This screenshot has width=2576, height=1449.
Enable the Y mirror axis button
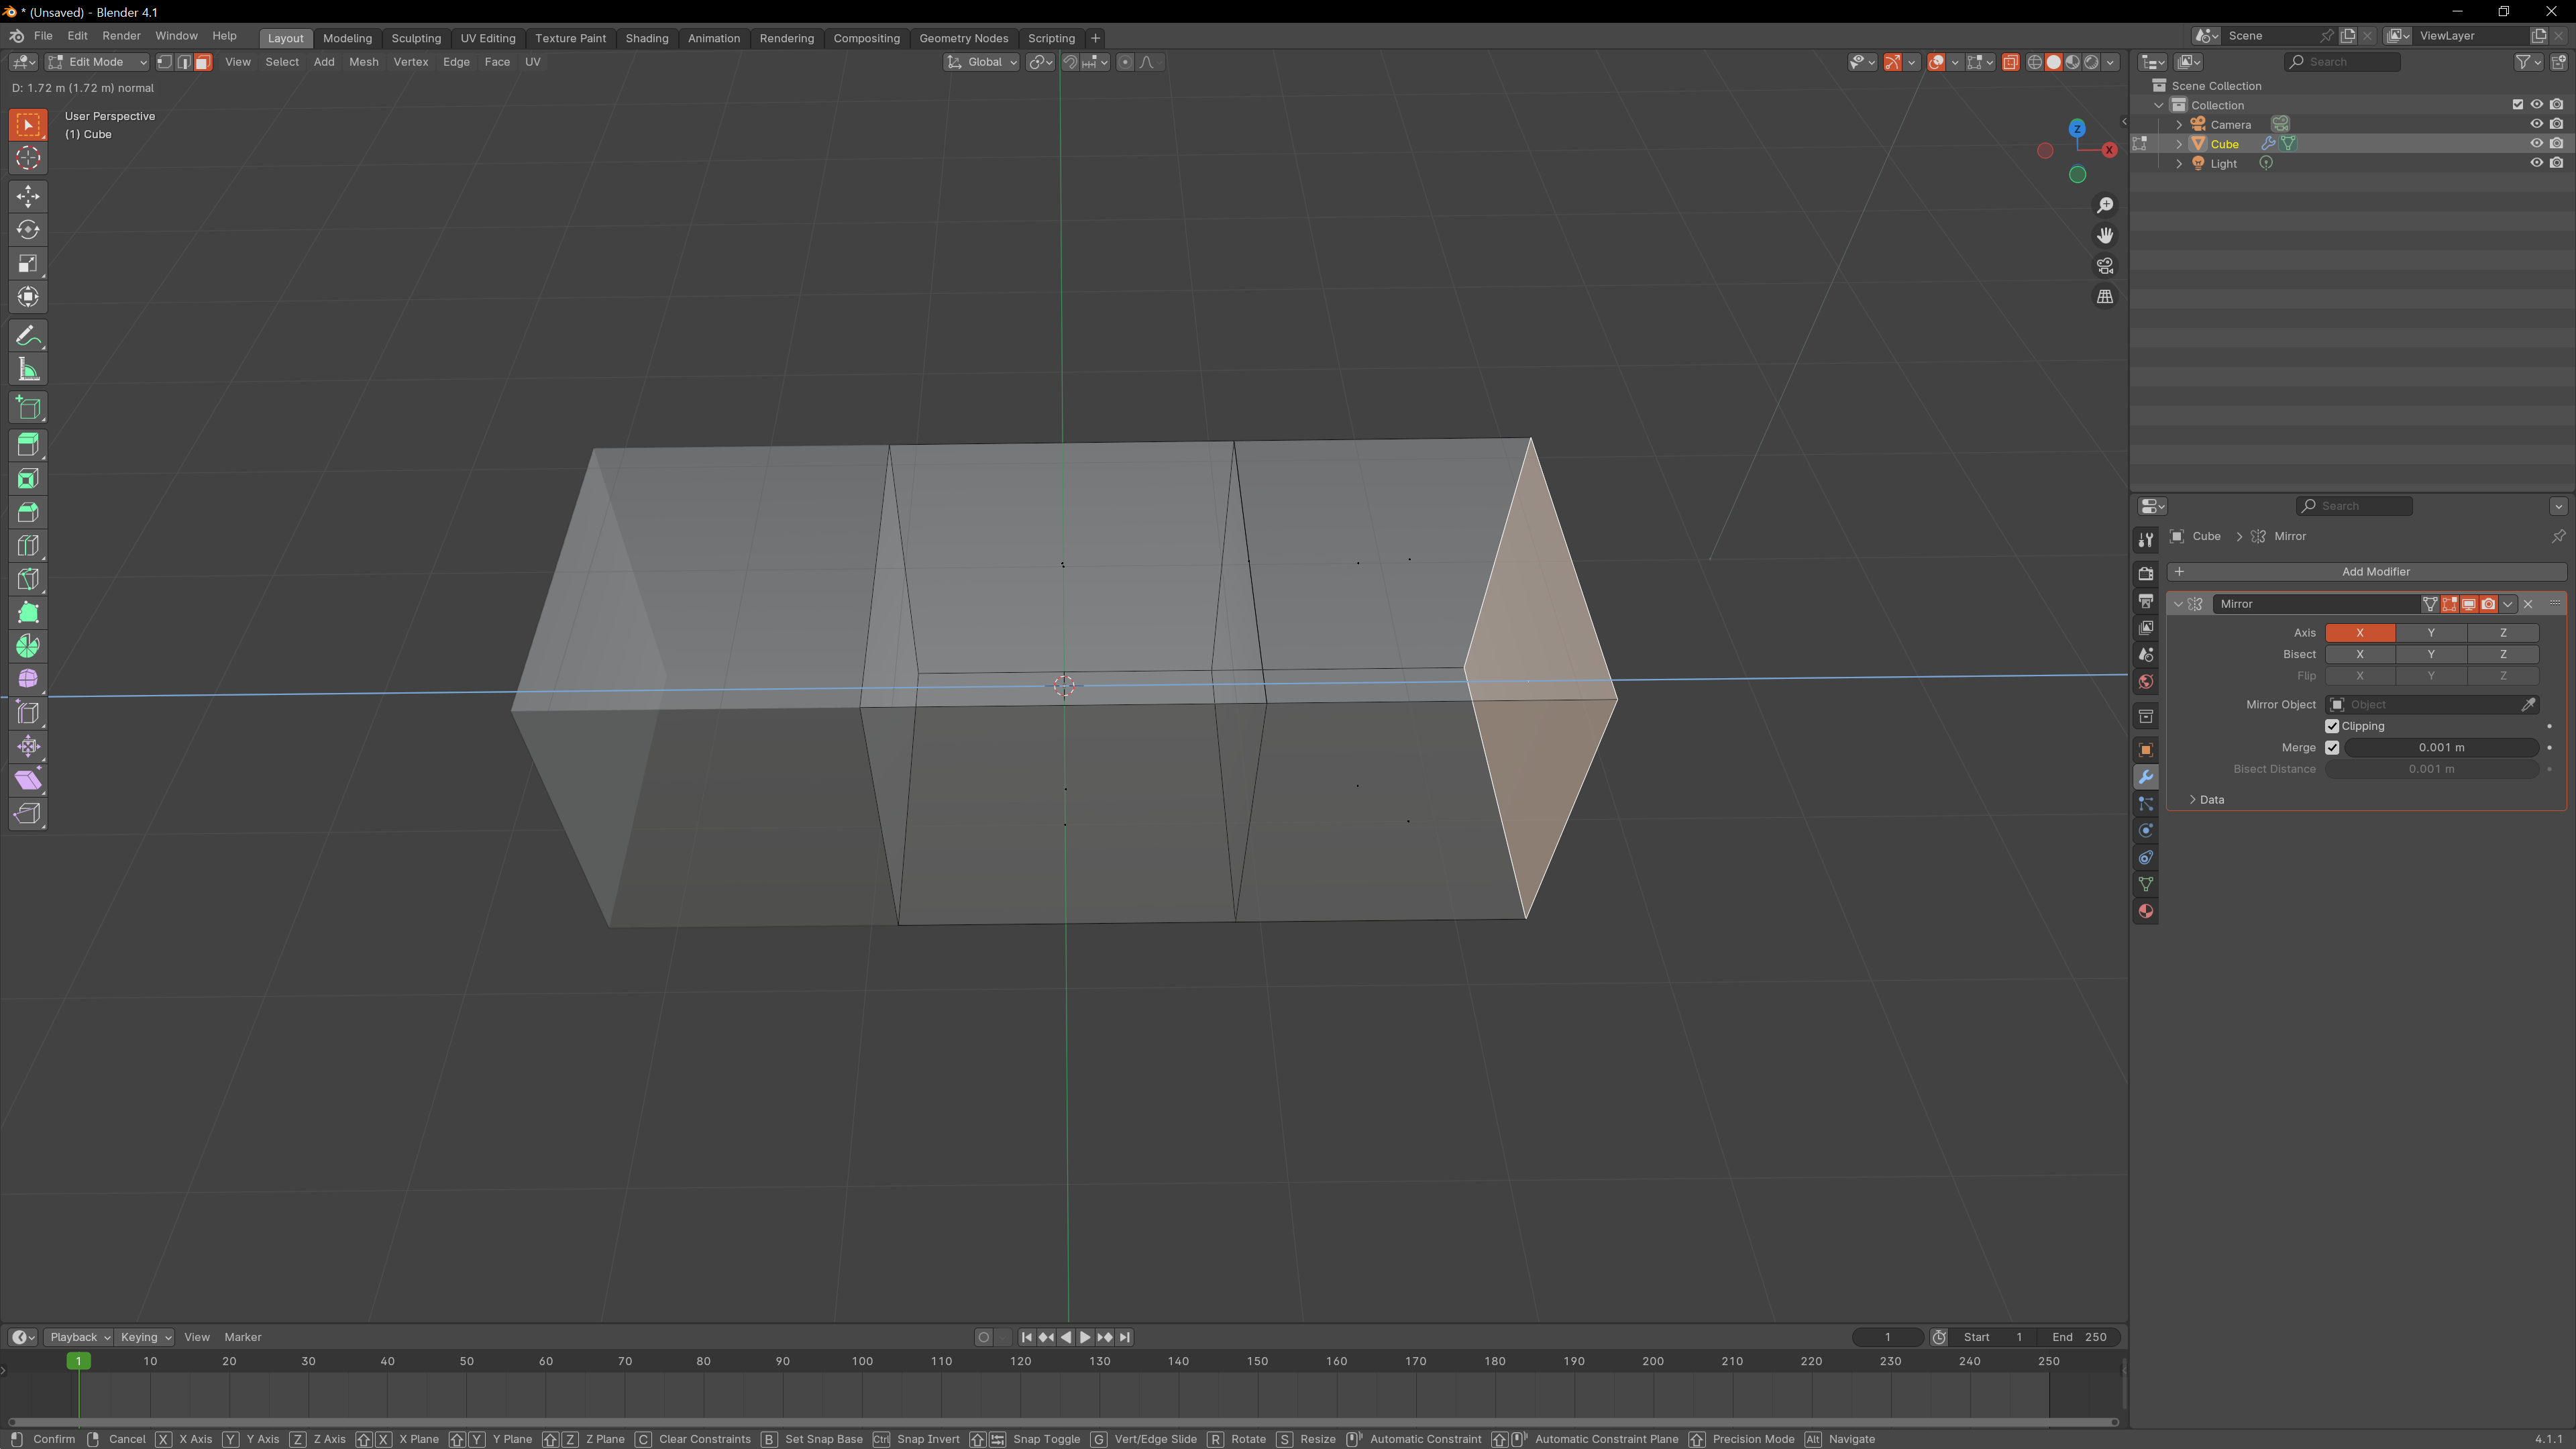click(x=2431, y=633)
